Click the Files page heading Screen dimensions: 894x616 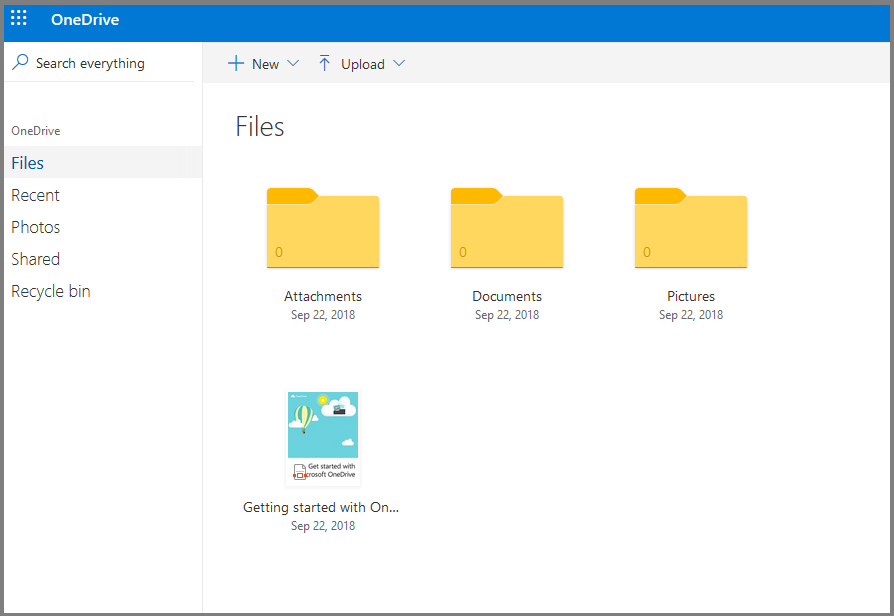(260, 127)
